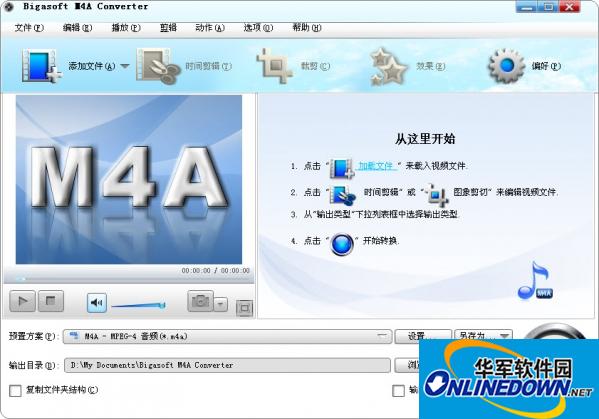
Task: Minimize the Bigasoft M4A Converter window
Action: pos(527,6)
